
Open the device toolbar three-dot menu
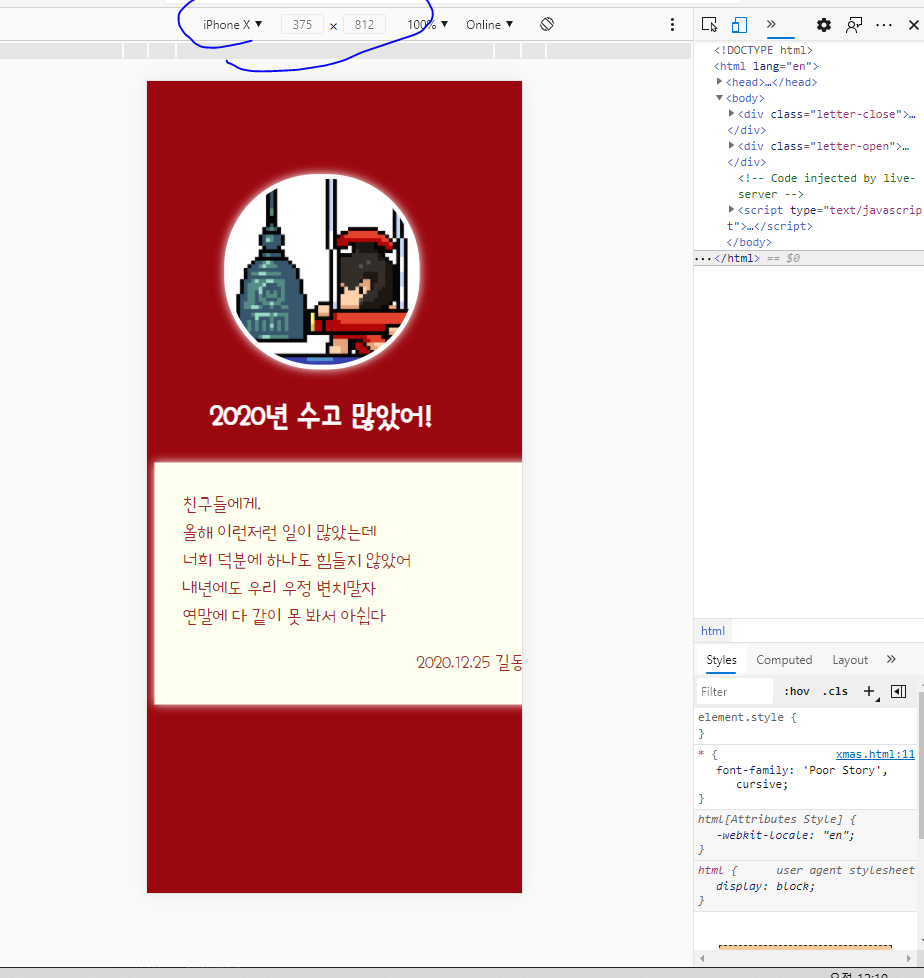[x=672, y=24]
